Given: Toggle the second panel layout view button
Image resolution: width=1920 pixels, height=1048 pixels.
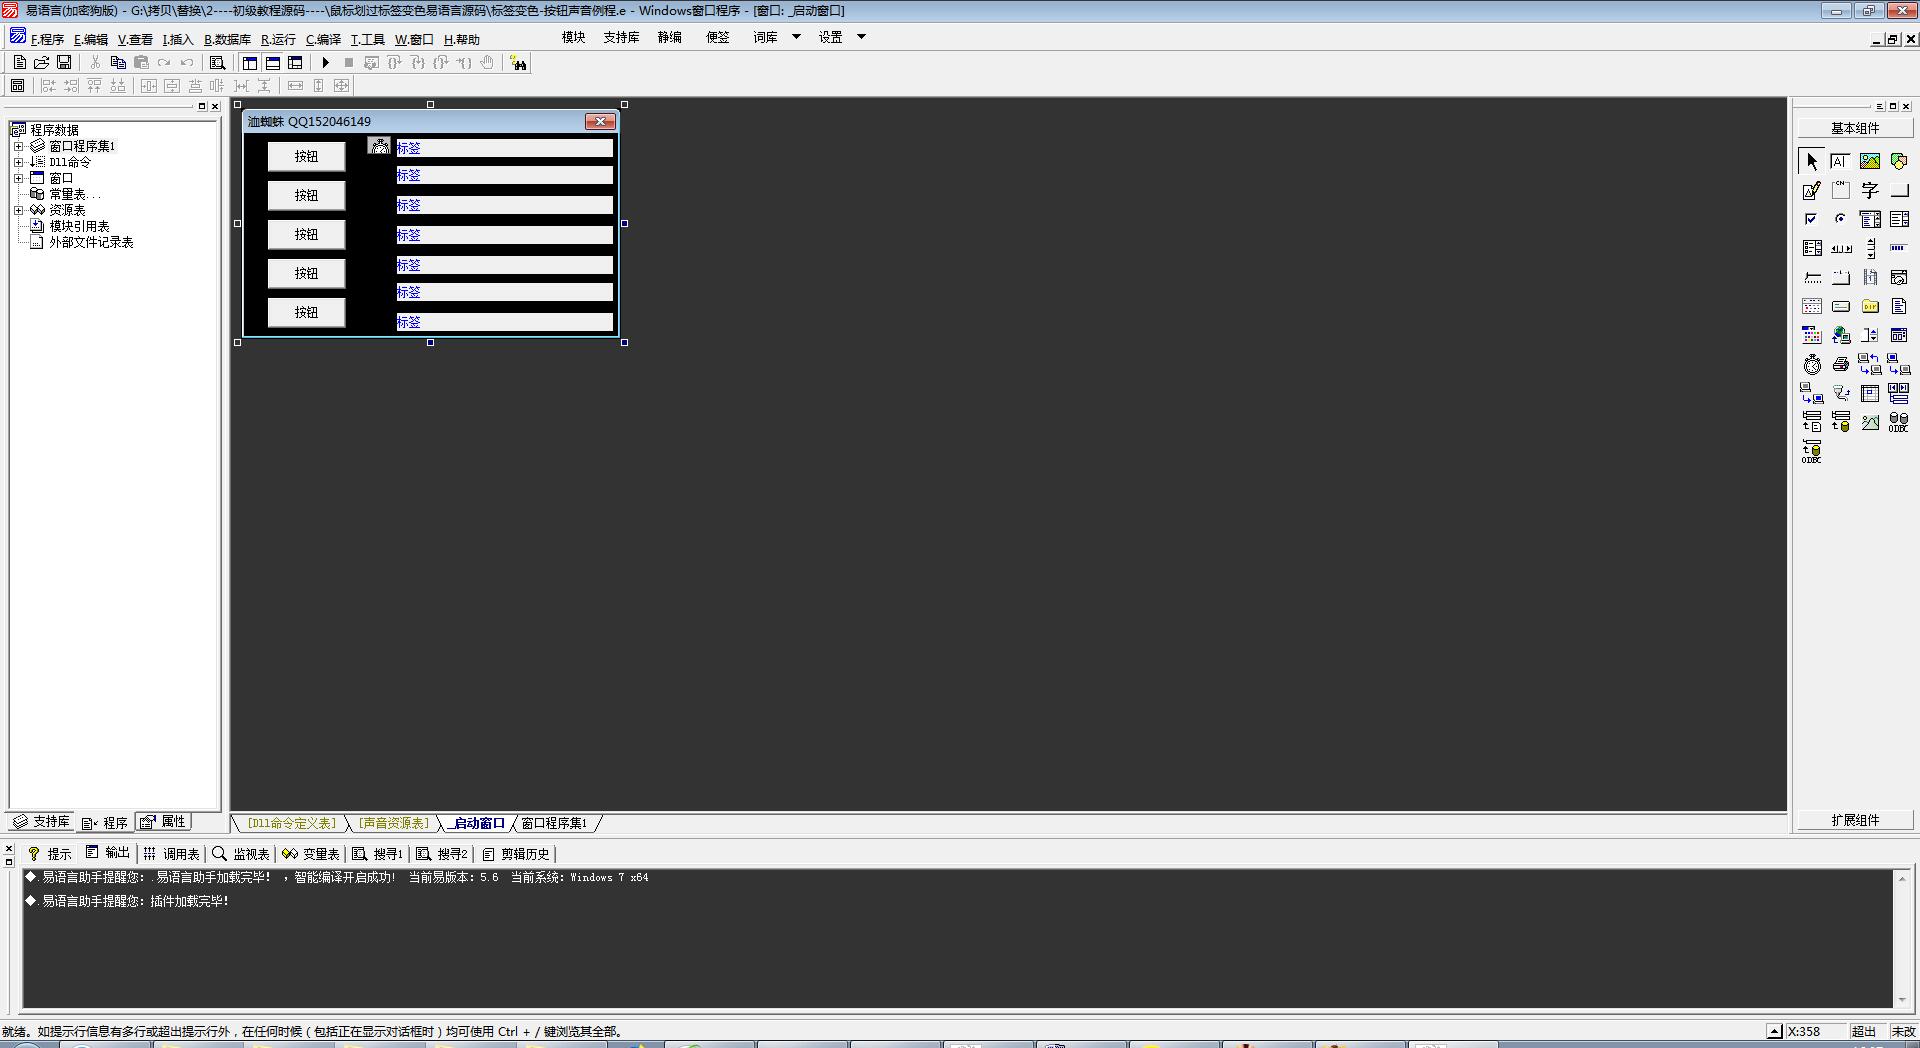Looking at the screenshot, I should coord(272,63).
